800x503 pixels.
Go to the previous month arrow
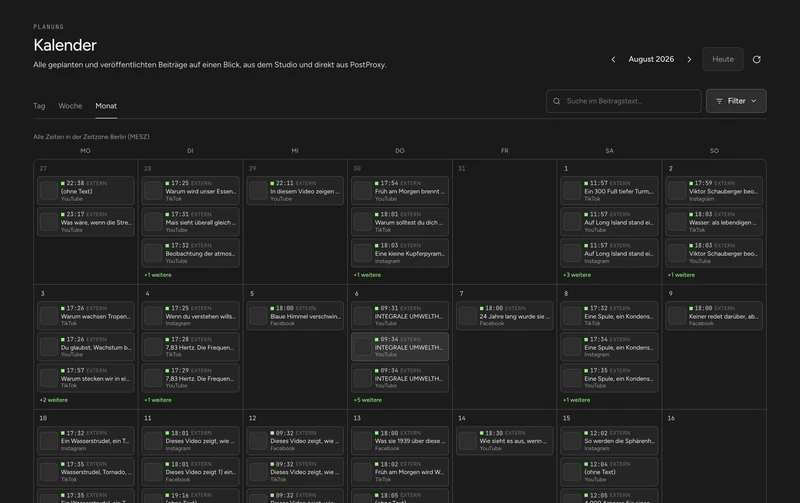tap(613, 60)
